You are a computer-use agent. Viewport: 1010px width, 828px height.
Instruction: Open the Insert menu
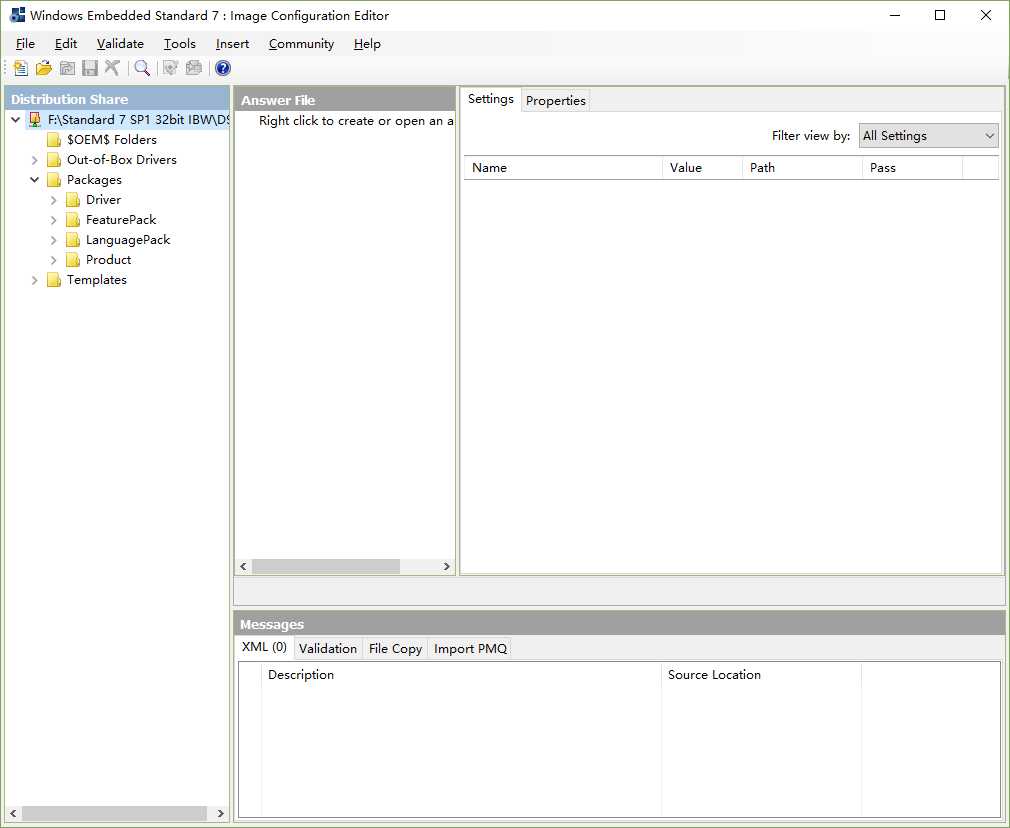coord(232,44)
